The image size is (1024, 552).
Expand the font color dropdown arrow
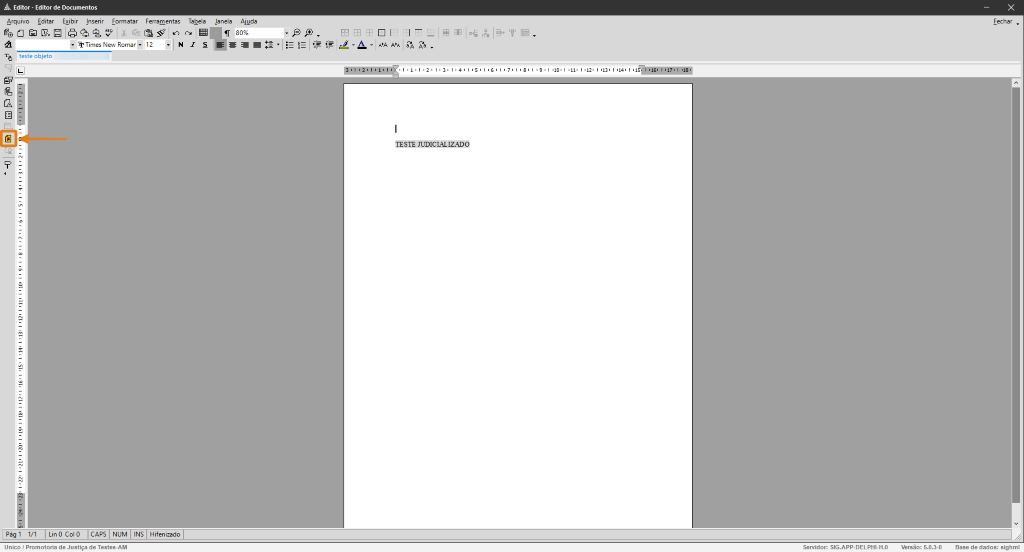372,45
